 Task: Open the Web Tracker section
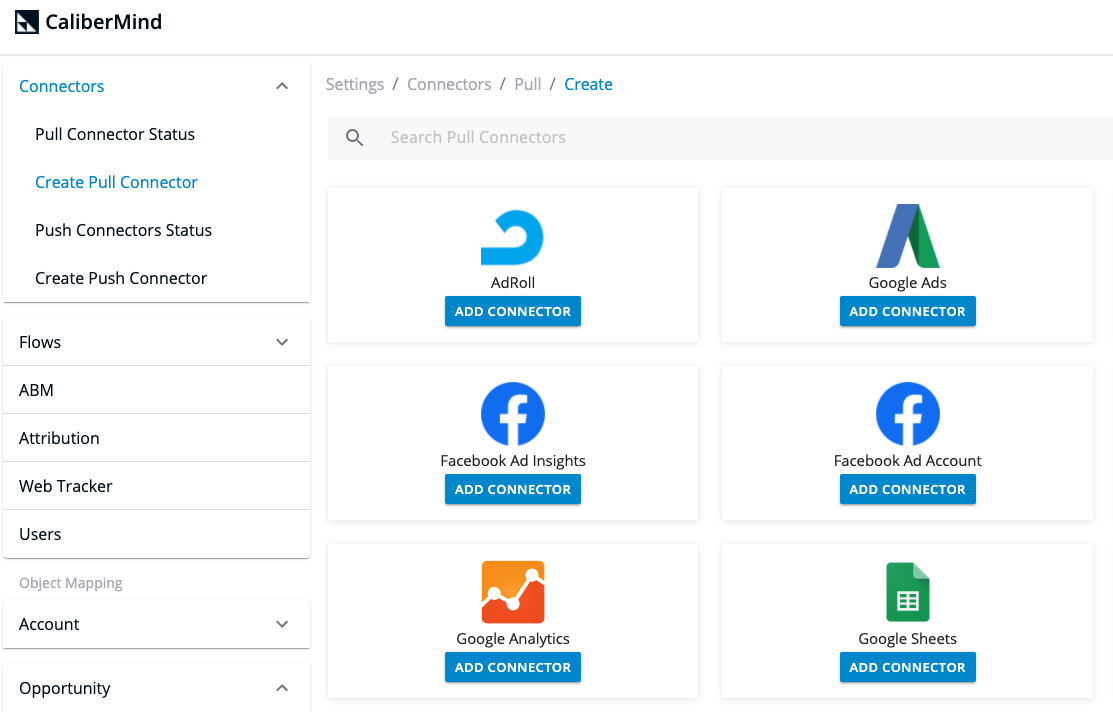coord(156,486)
